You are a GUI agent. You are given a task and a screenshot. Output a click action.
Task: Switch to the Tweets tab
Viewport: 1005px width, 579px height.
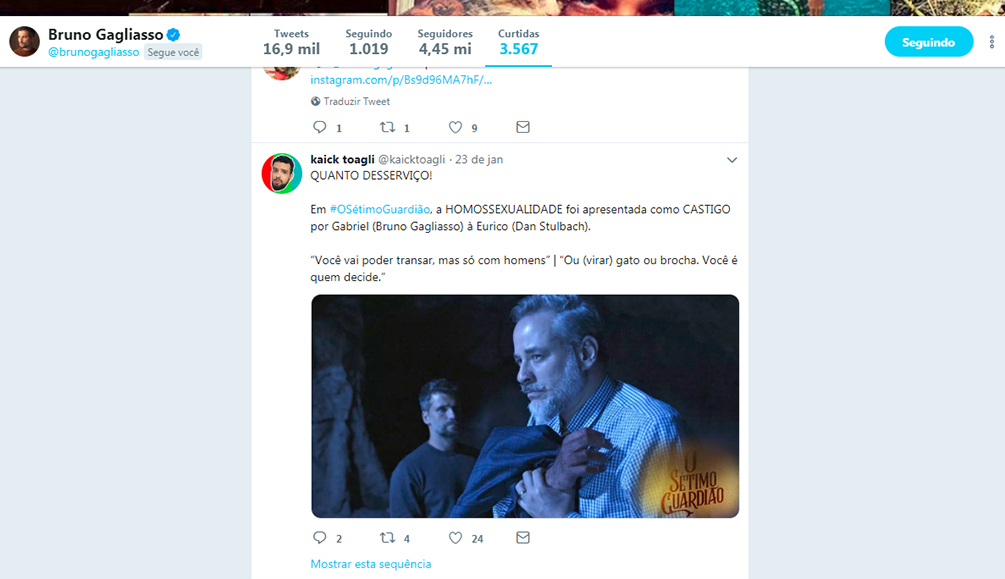click(x=291, y=42)
